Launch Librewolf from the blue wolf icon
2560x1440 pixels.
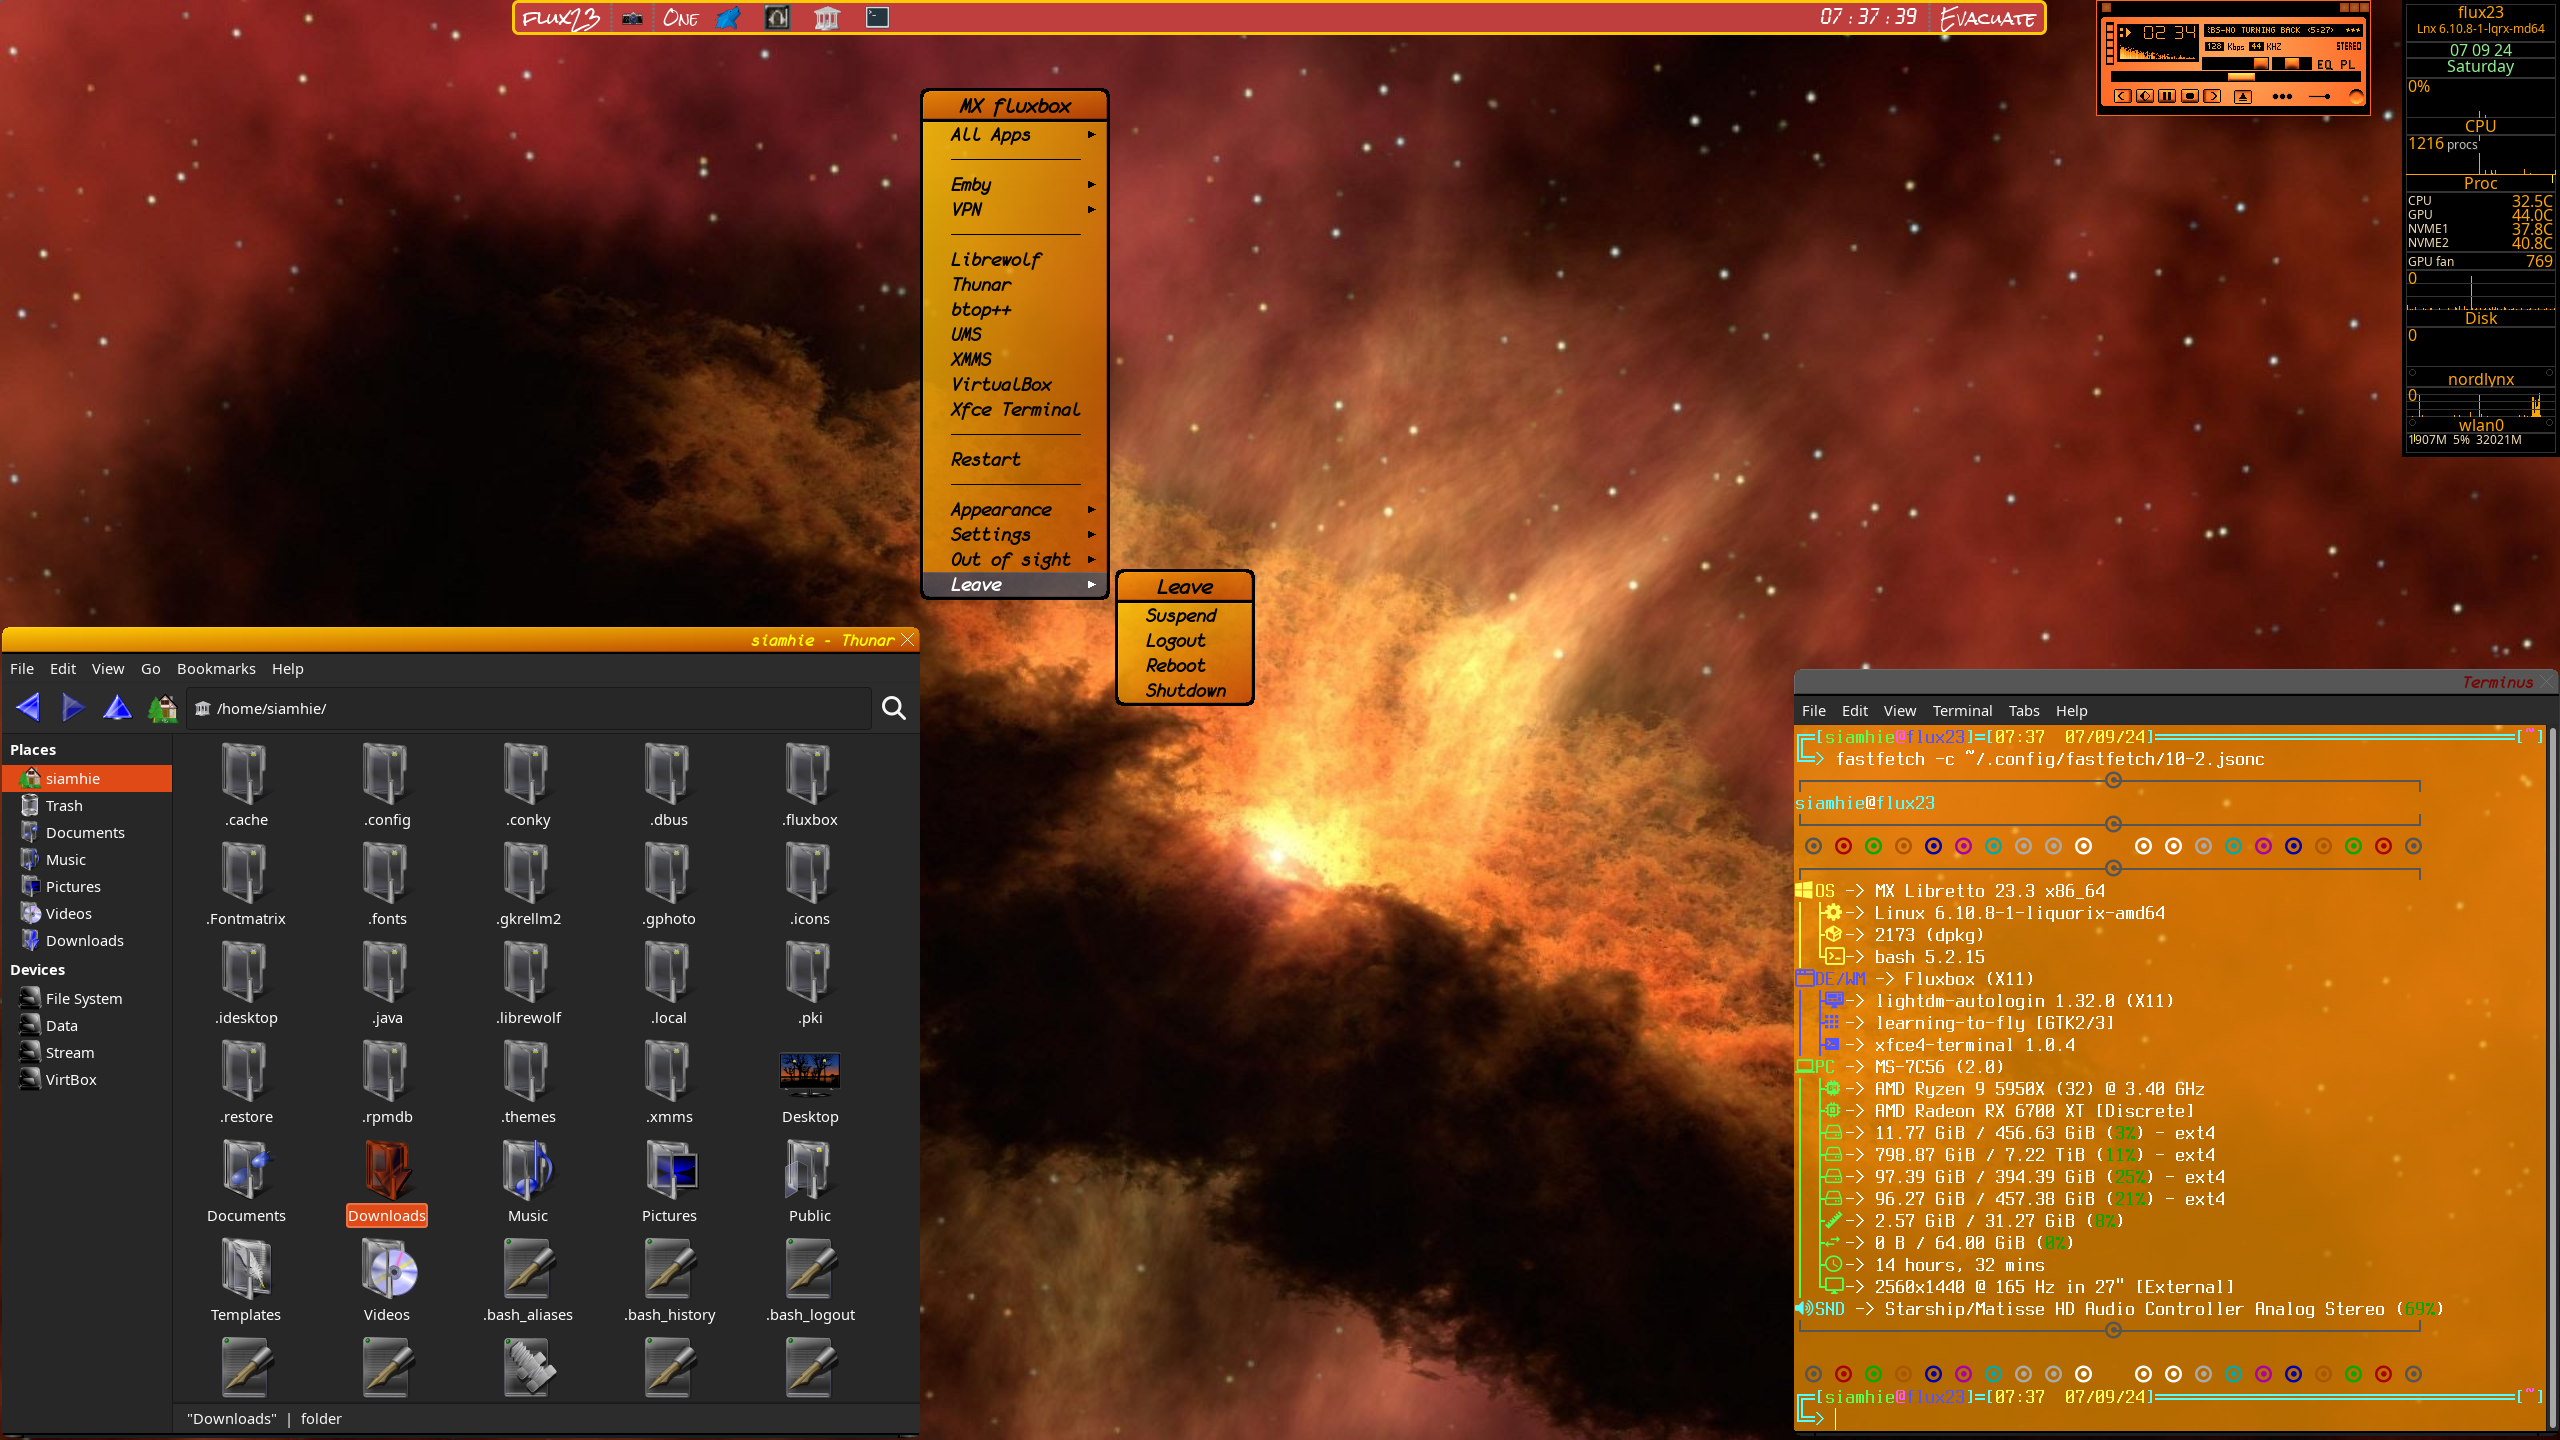tap(728, 18)
